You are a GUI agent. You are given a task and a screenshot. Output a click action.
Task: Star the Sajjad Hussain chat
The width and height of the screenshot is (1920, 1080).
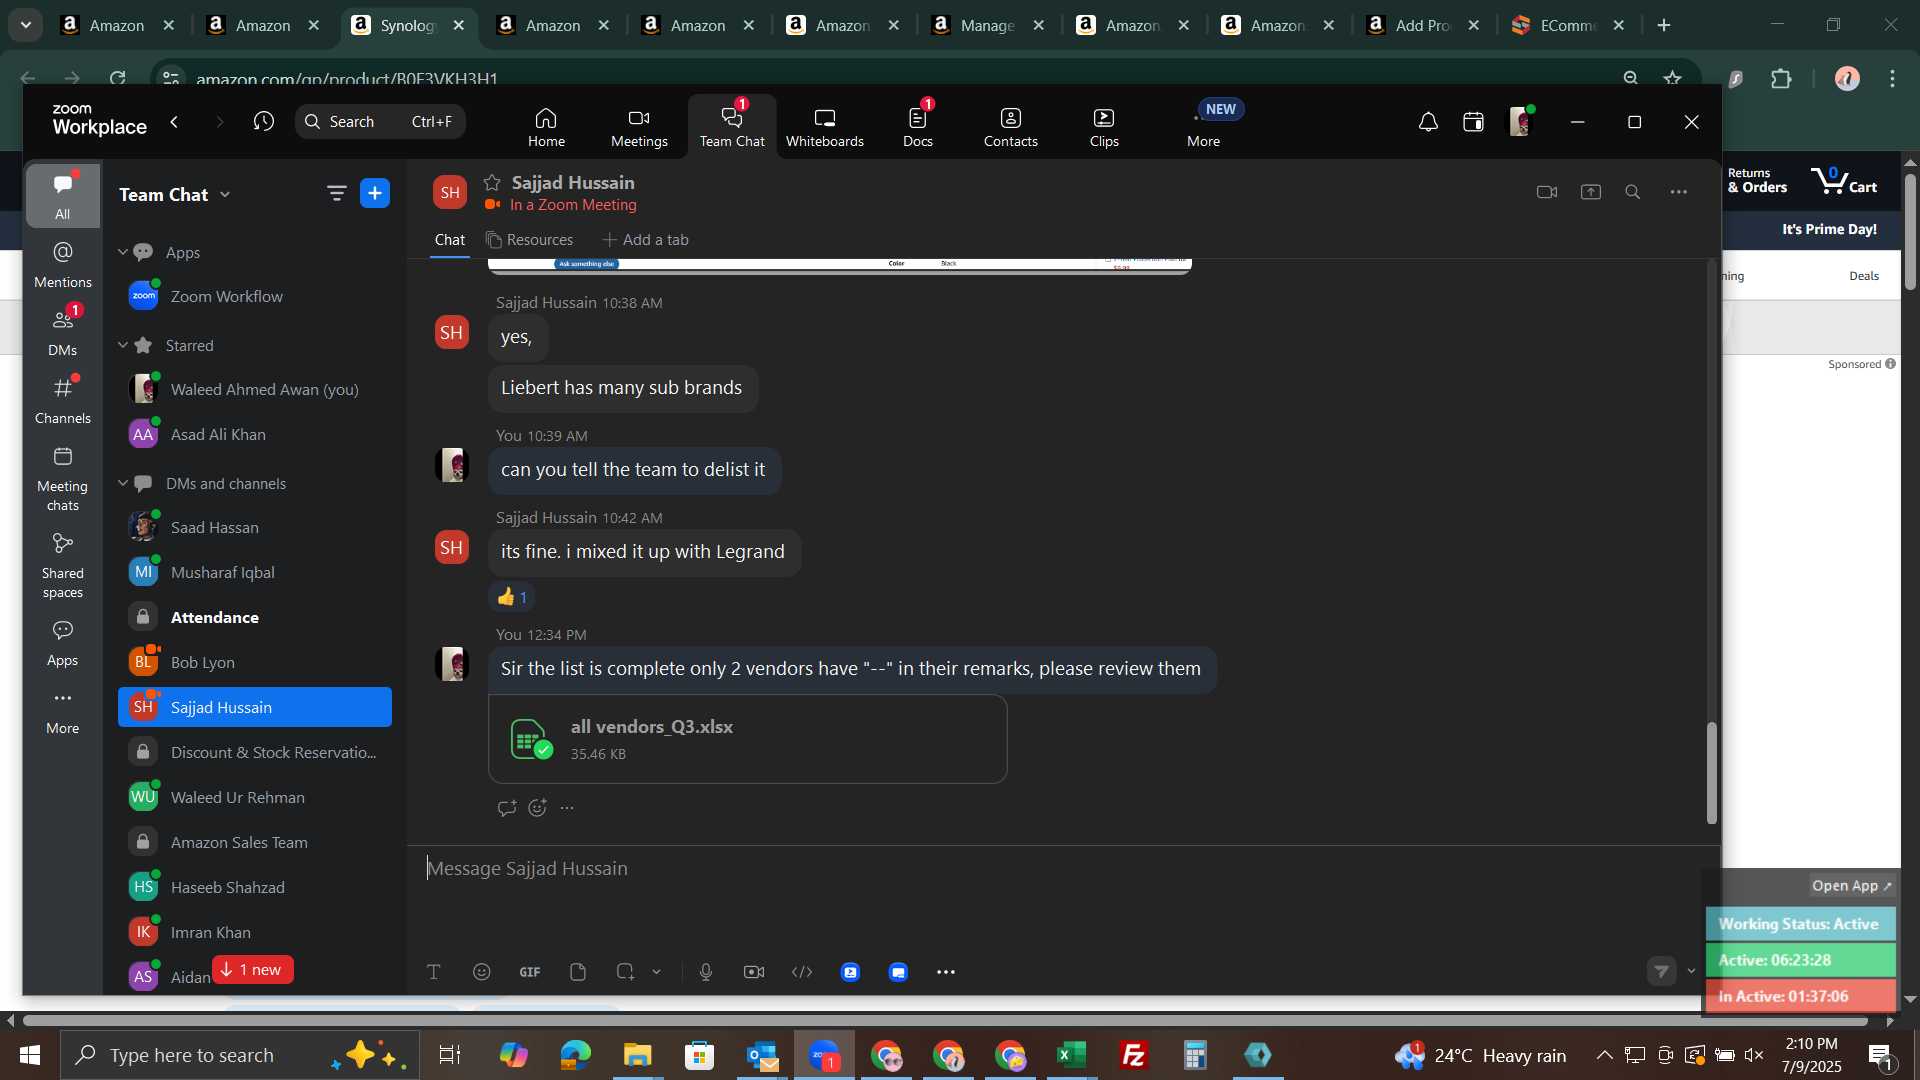pos(492,182)
